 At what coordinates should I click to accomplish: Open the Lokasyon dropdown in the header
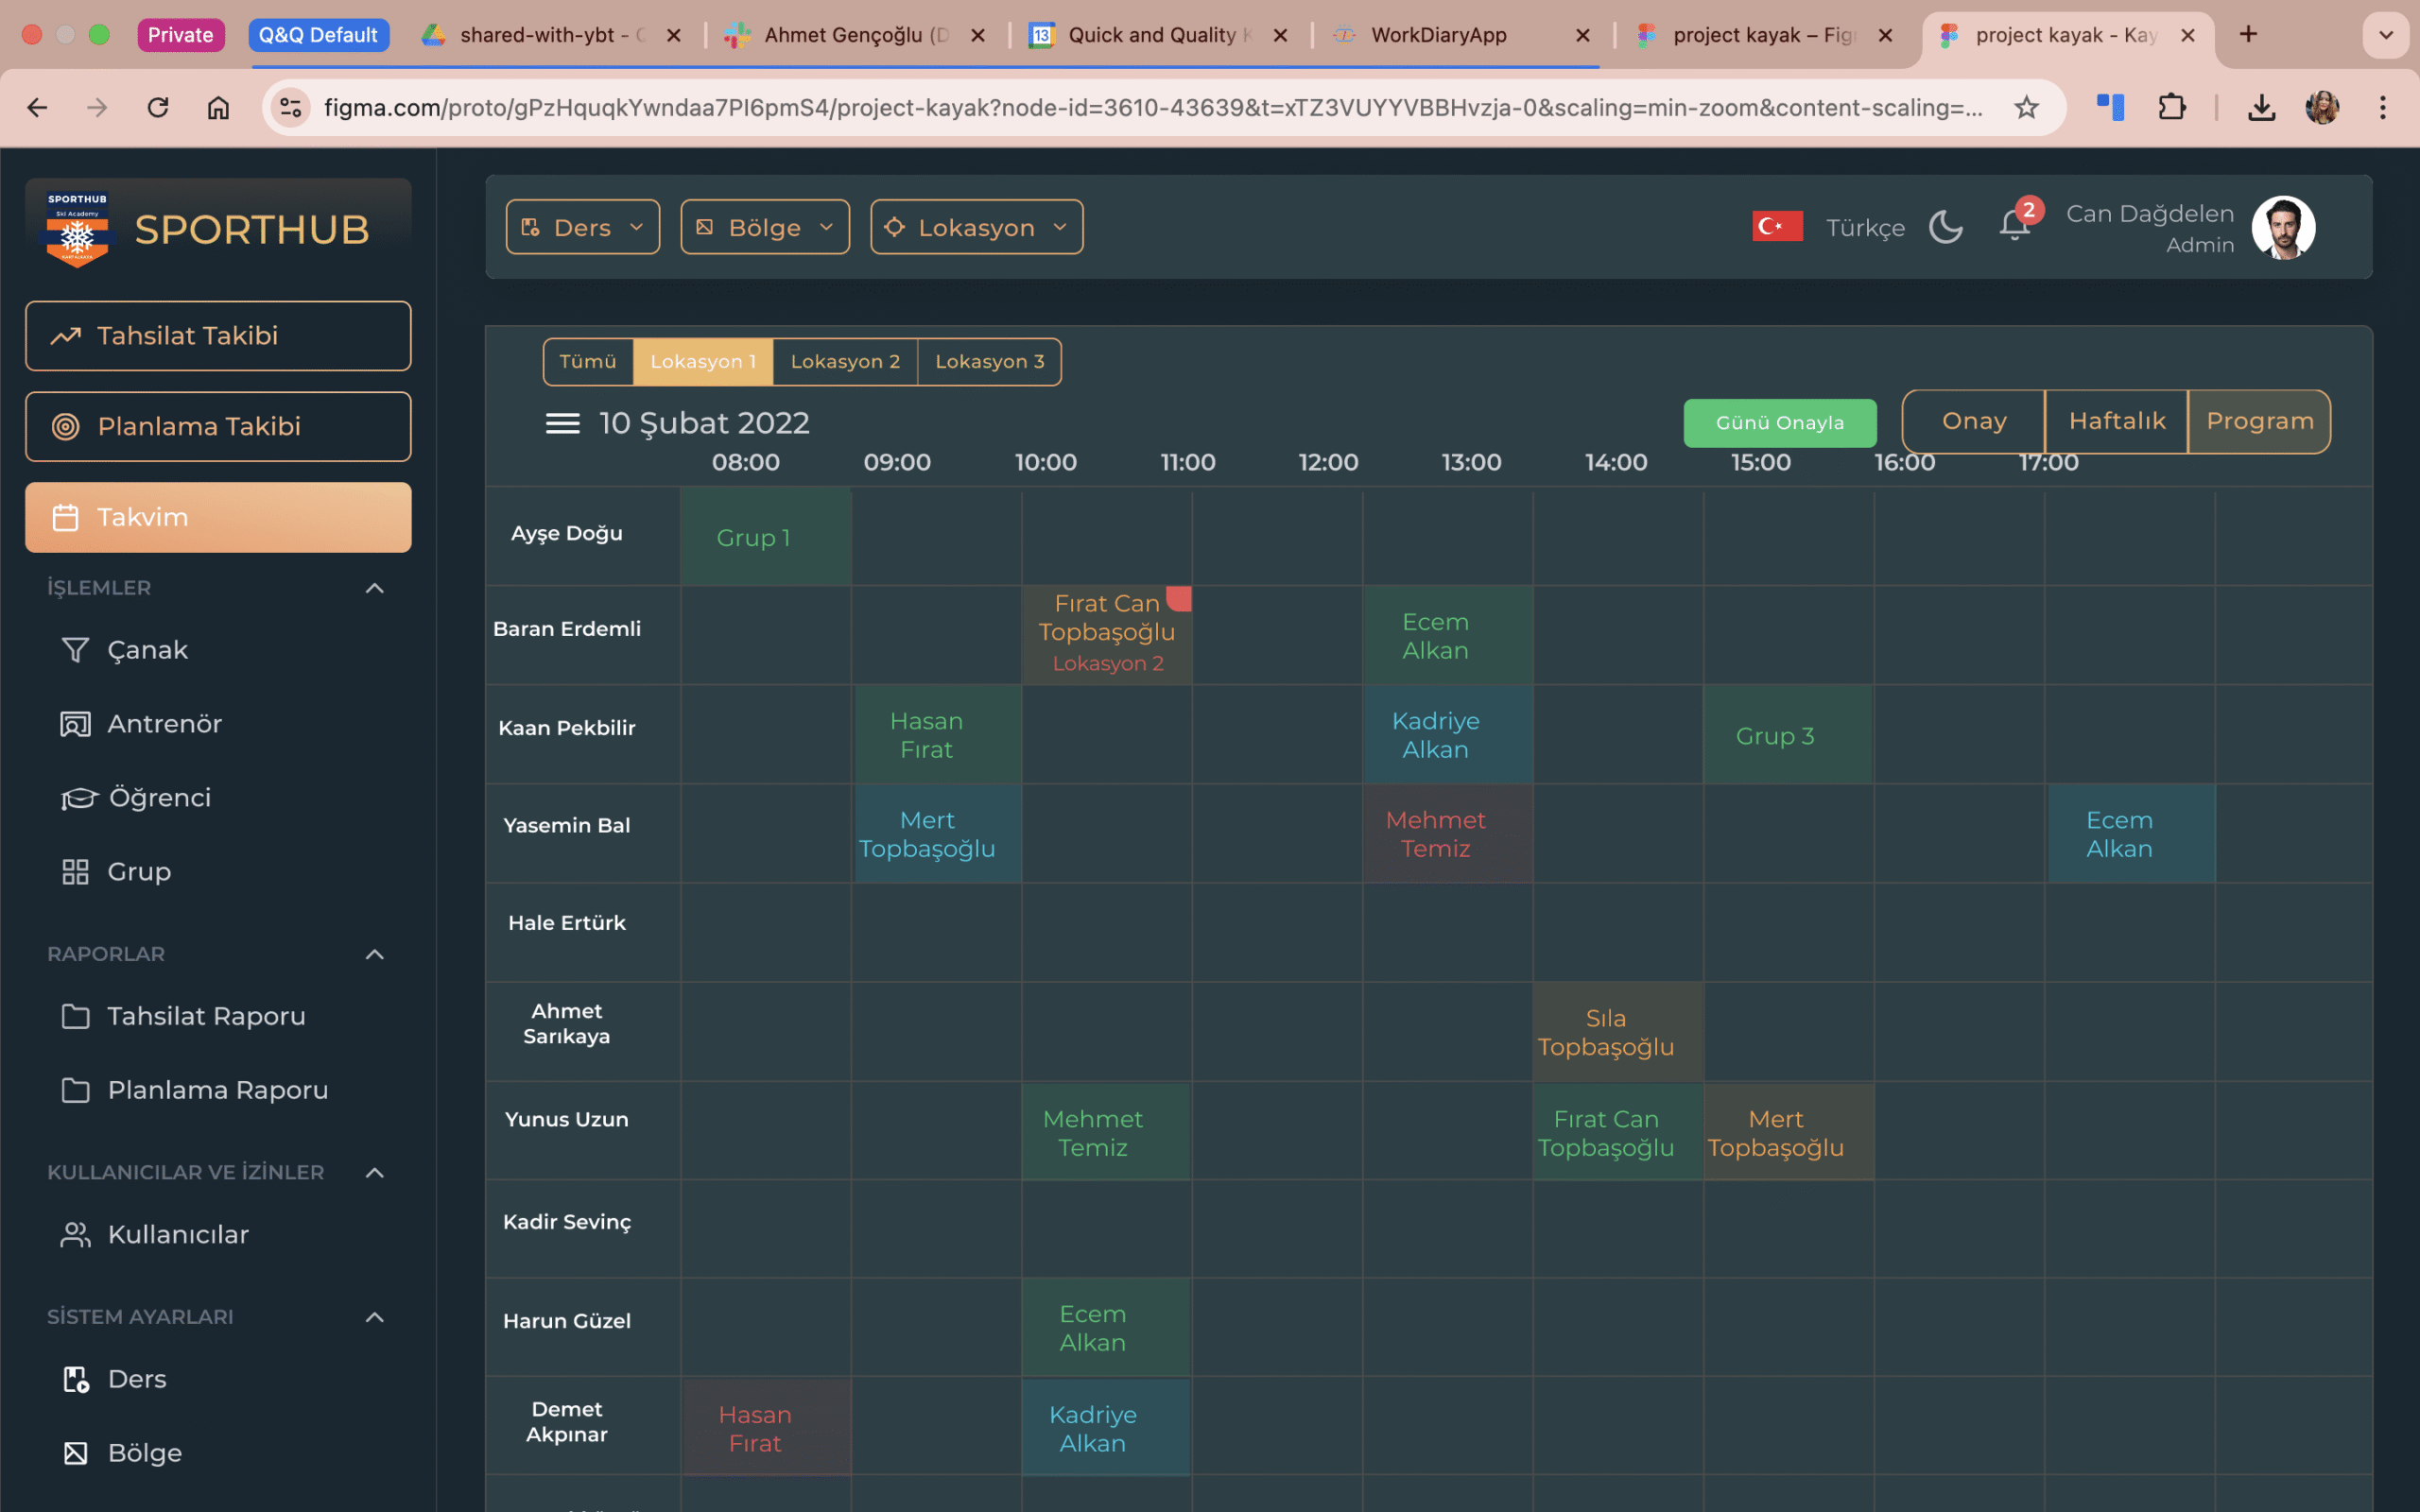coord(976,227)
